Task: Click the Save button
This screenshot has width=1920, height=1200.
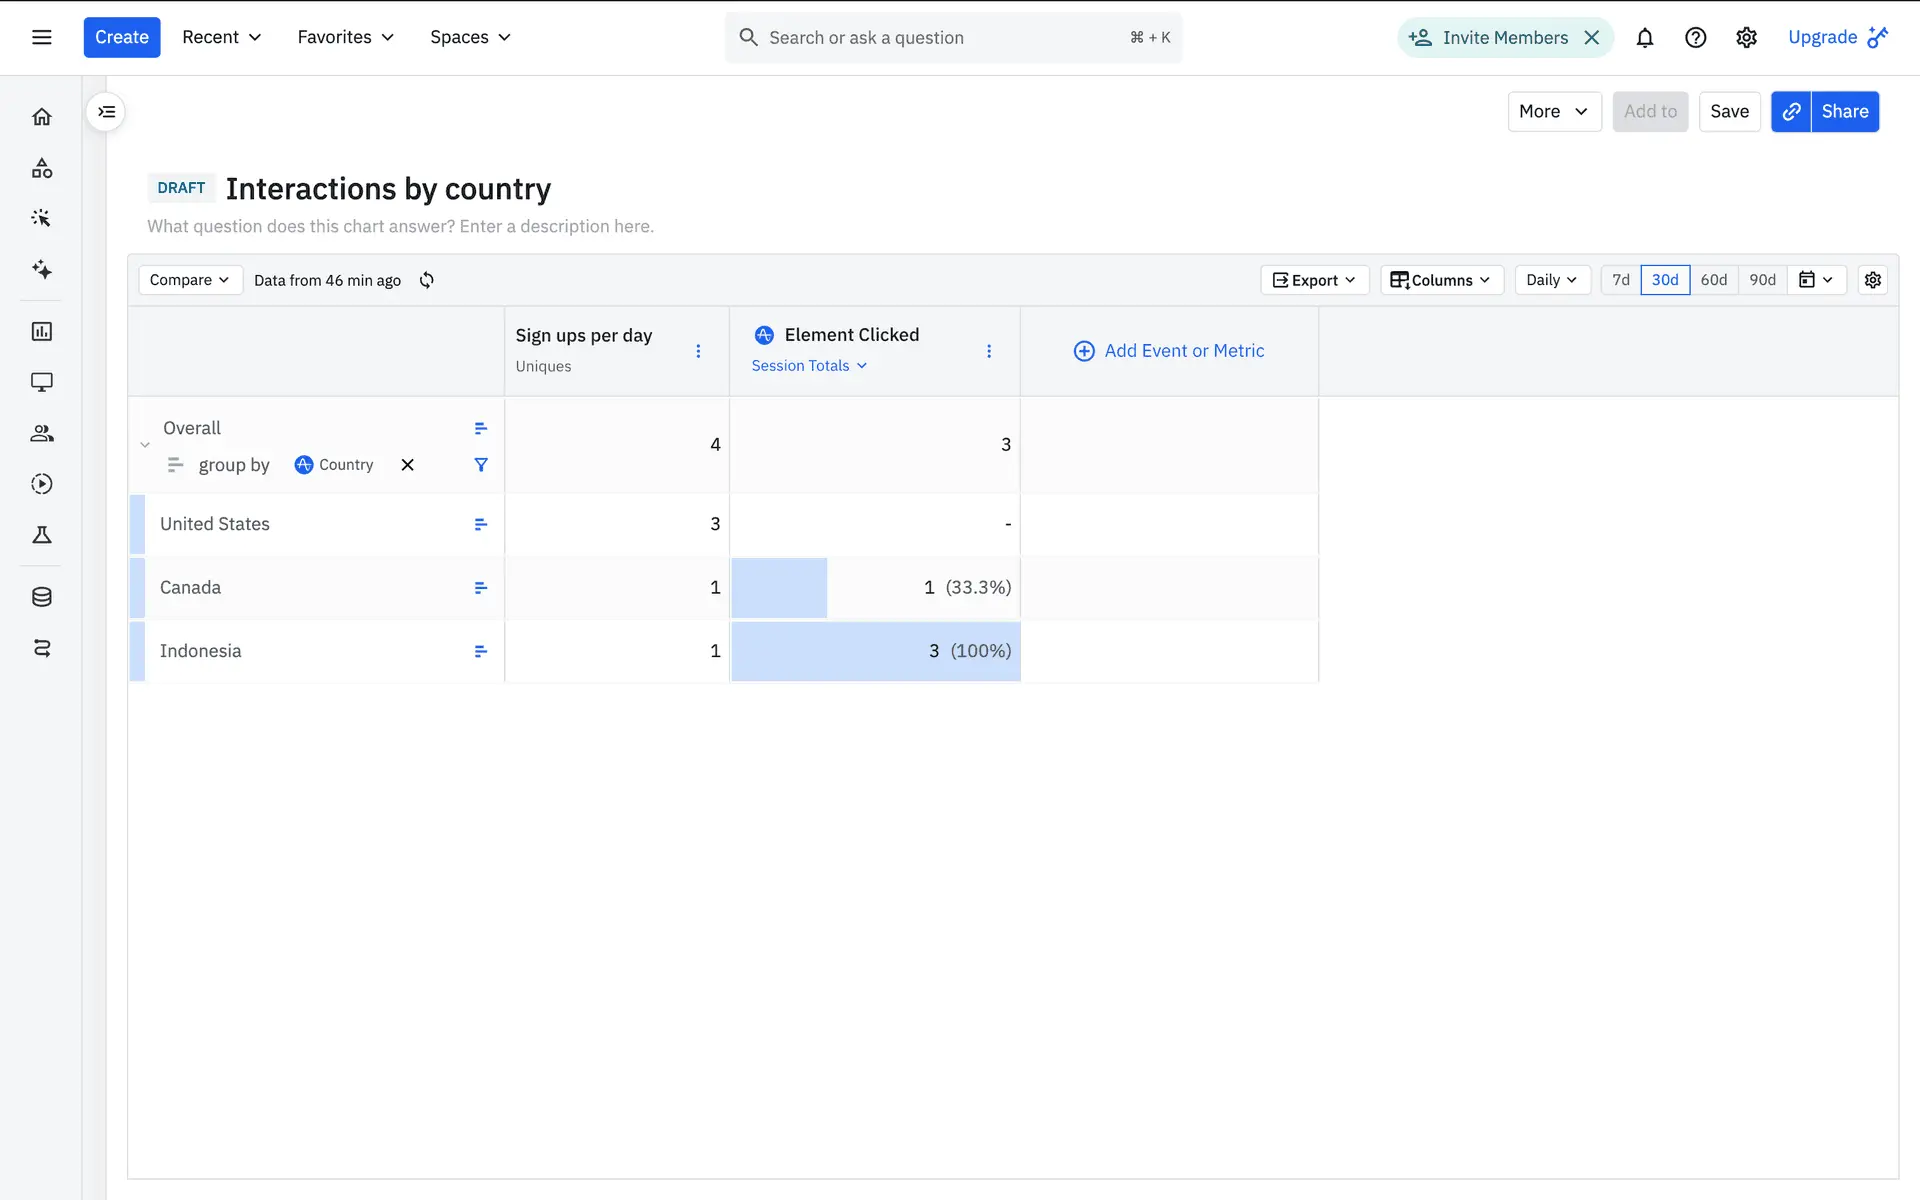Action: [1729, 112]
